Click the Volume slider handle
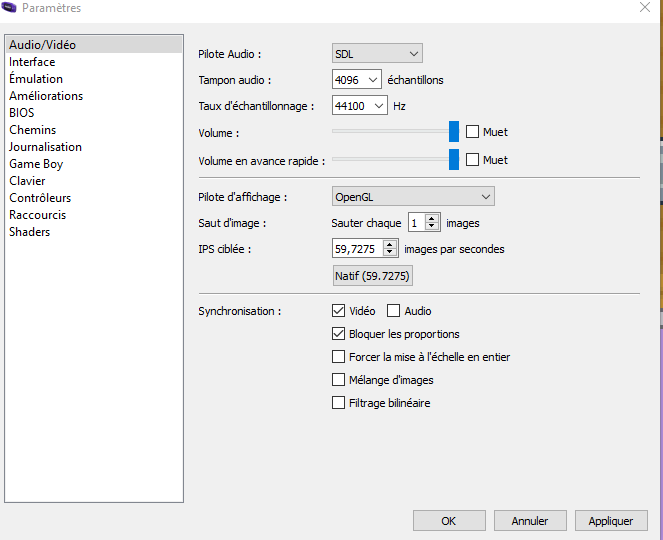 click(x=454, y=131)
